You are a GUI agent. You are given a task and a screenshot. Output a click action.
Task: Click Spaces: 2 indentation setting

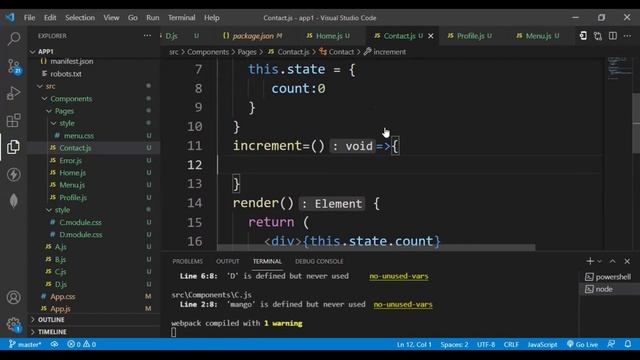454,344
